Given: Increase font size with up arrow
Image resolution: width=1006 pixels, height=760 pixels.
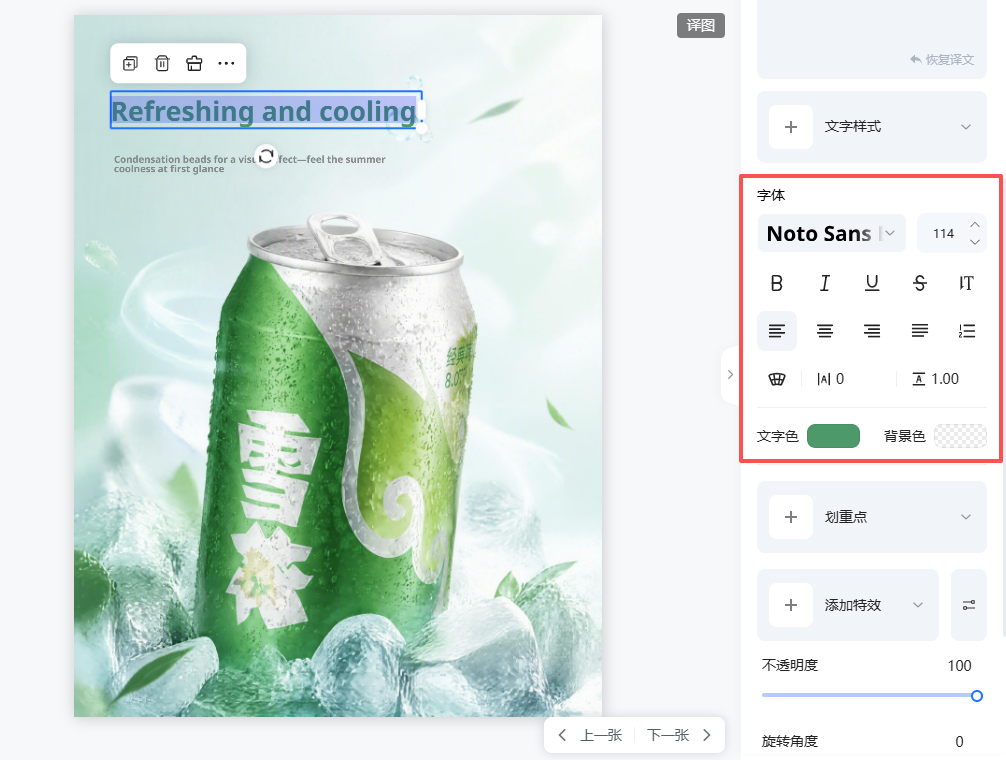Looking at the screenshot, I should click(975, 224).
